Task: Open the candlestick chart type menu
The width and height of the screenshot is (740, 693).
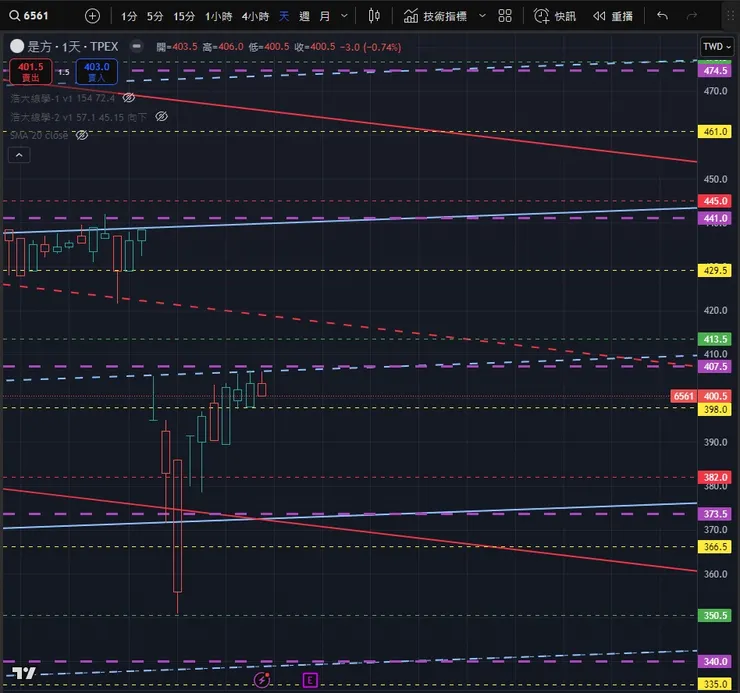Action: coord(374,16)
